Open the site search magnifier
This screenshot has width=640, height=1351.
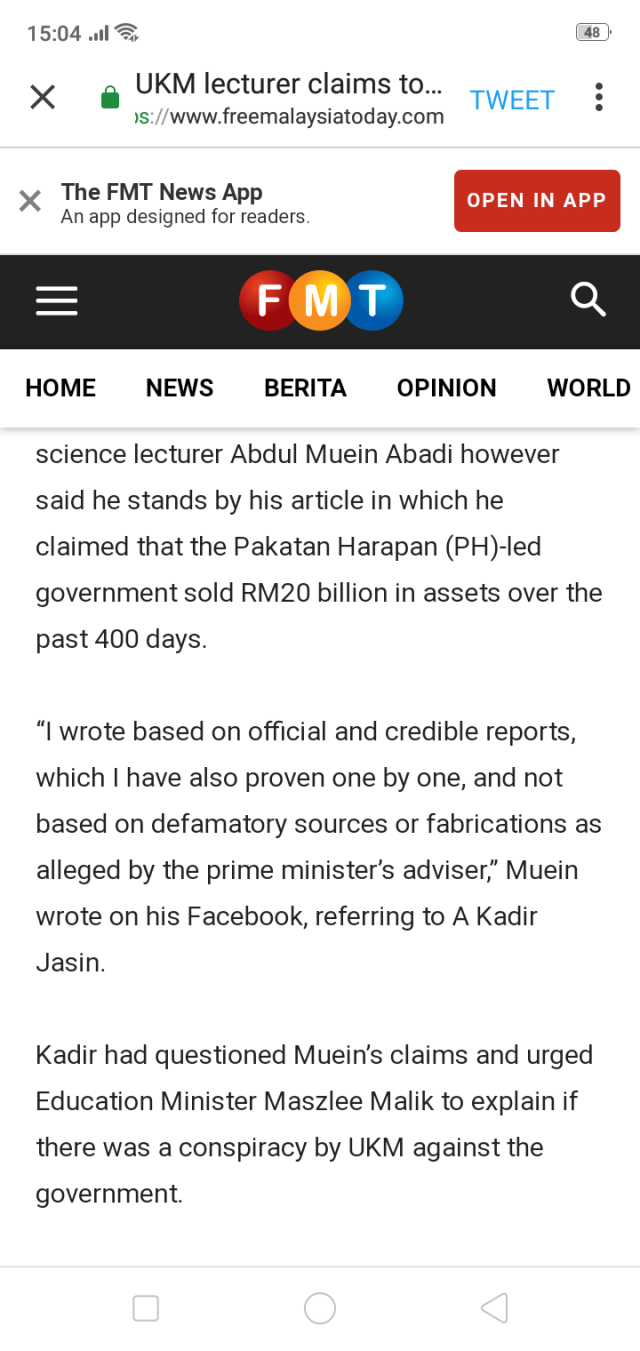pyautogui.click(x=588, y=299)
